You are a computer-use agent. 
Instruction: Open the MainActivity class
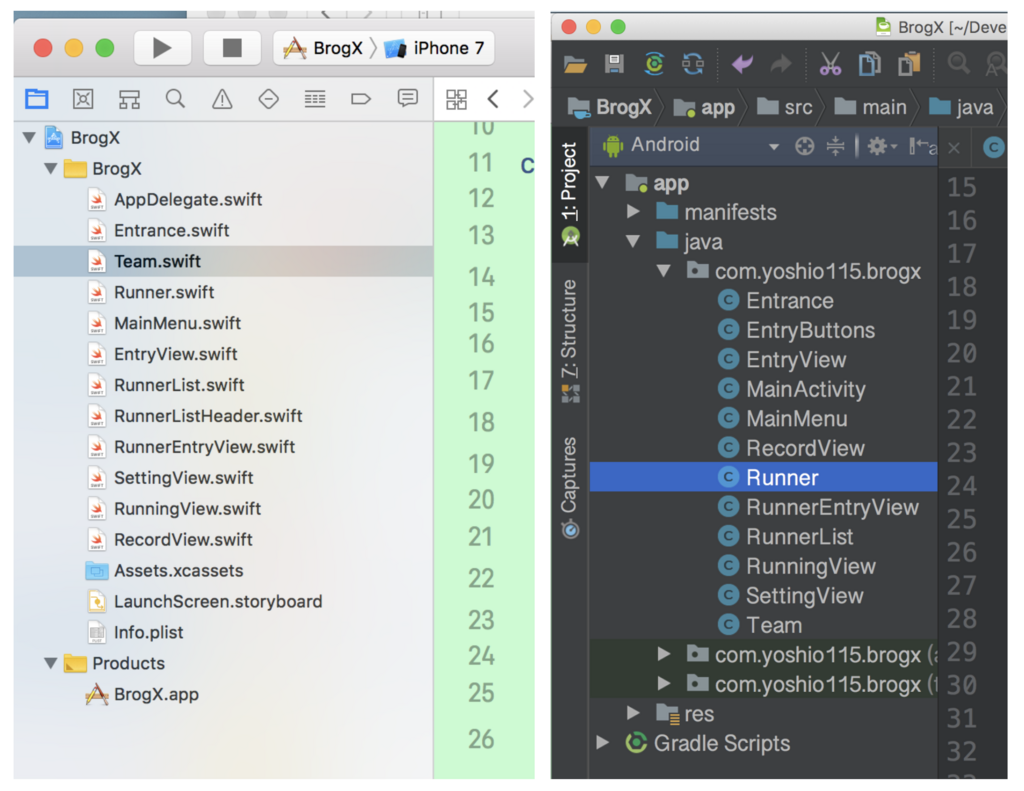(x=792, y=389)
